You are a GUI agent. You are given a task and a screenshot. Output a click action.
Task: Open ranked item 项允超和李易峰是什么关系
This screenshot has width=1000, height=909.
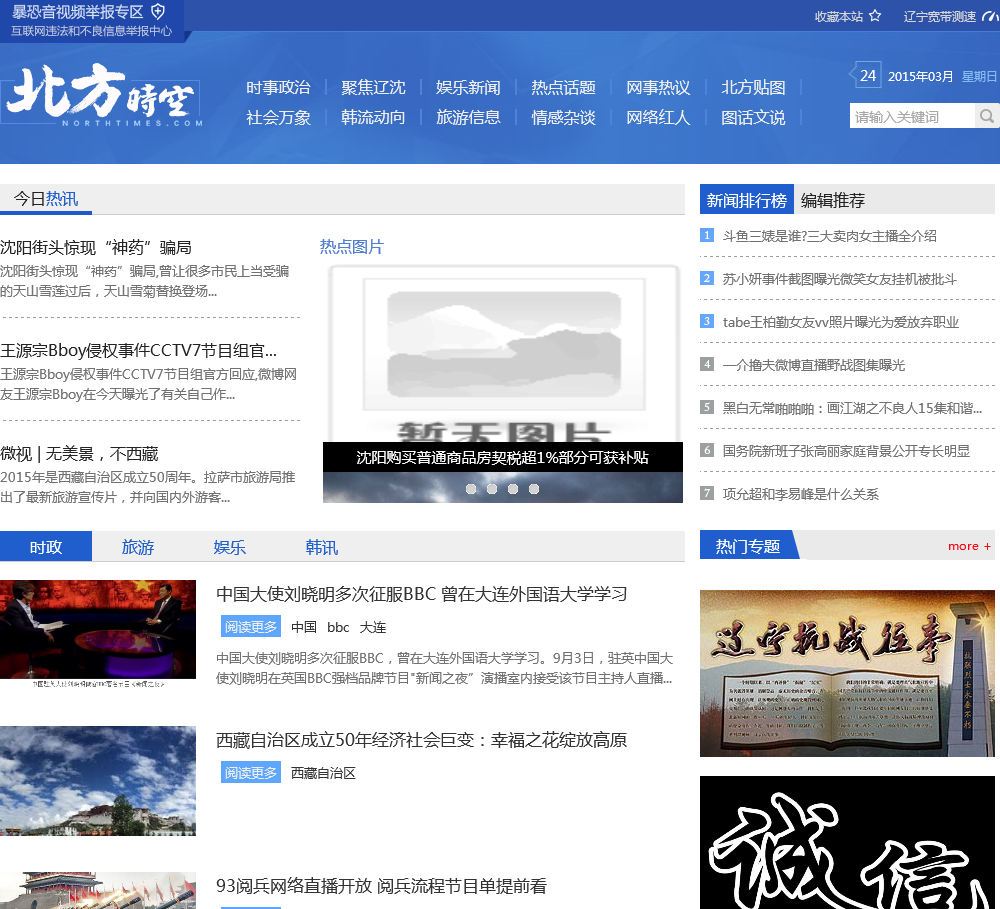click(800, 494)
